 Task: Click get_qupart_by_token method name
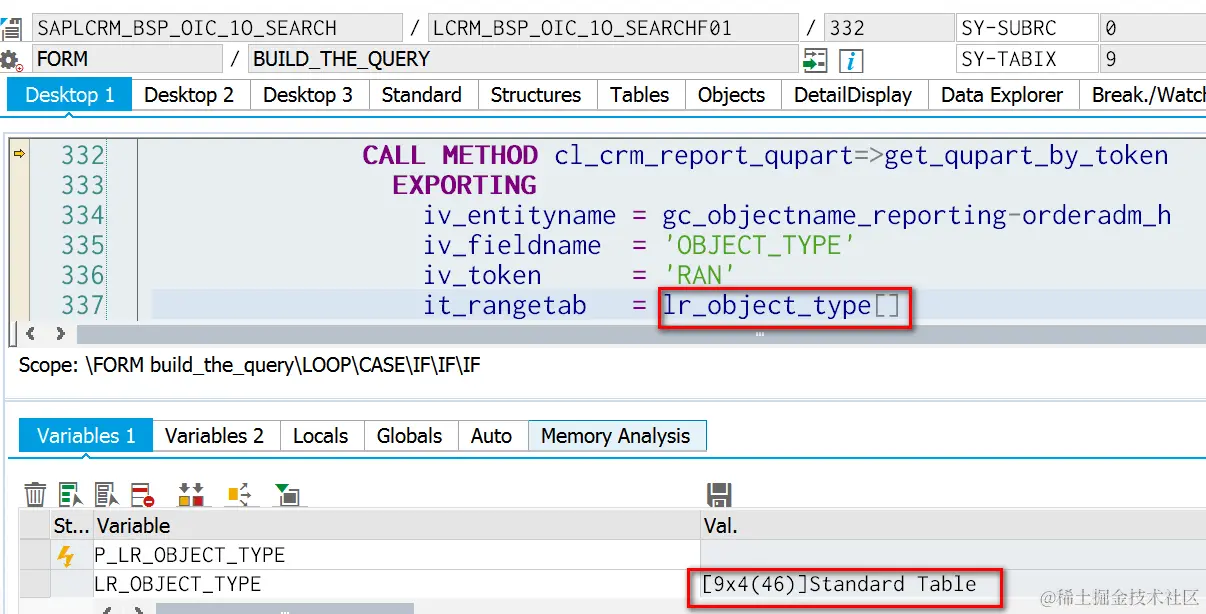(1026, 155)
